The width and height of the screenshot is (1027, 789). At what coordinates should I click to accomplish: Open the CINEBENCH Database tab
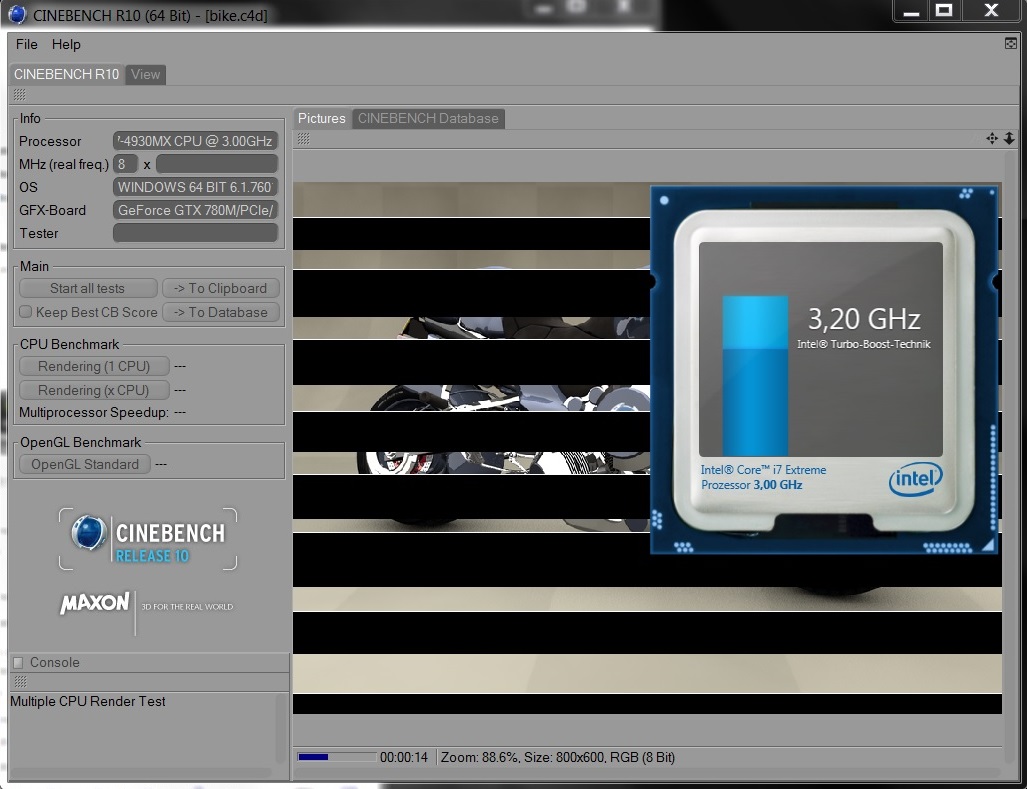tap(428, 119)
